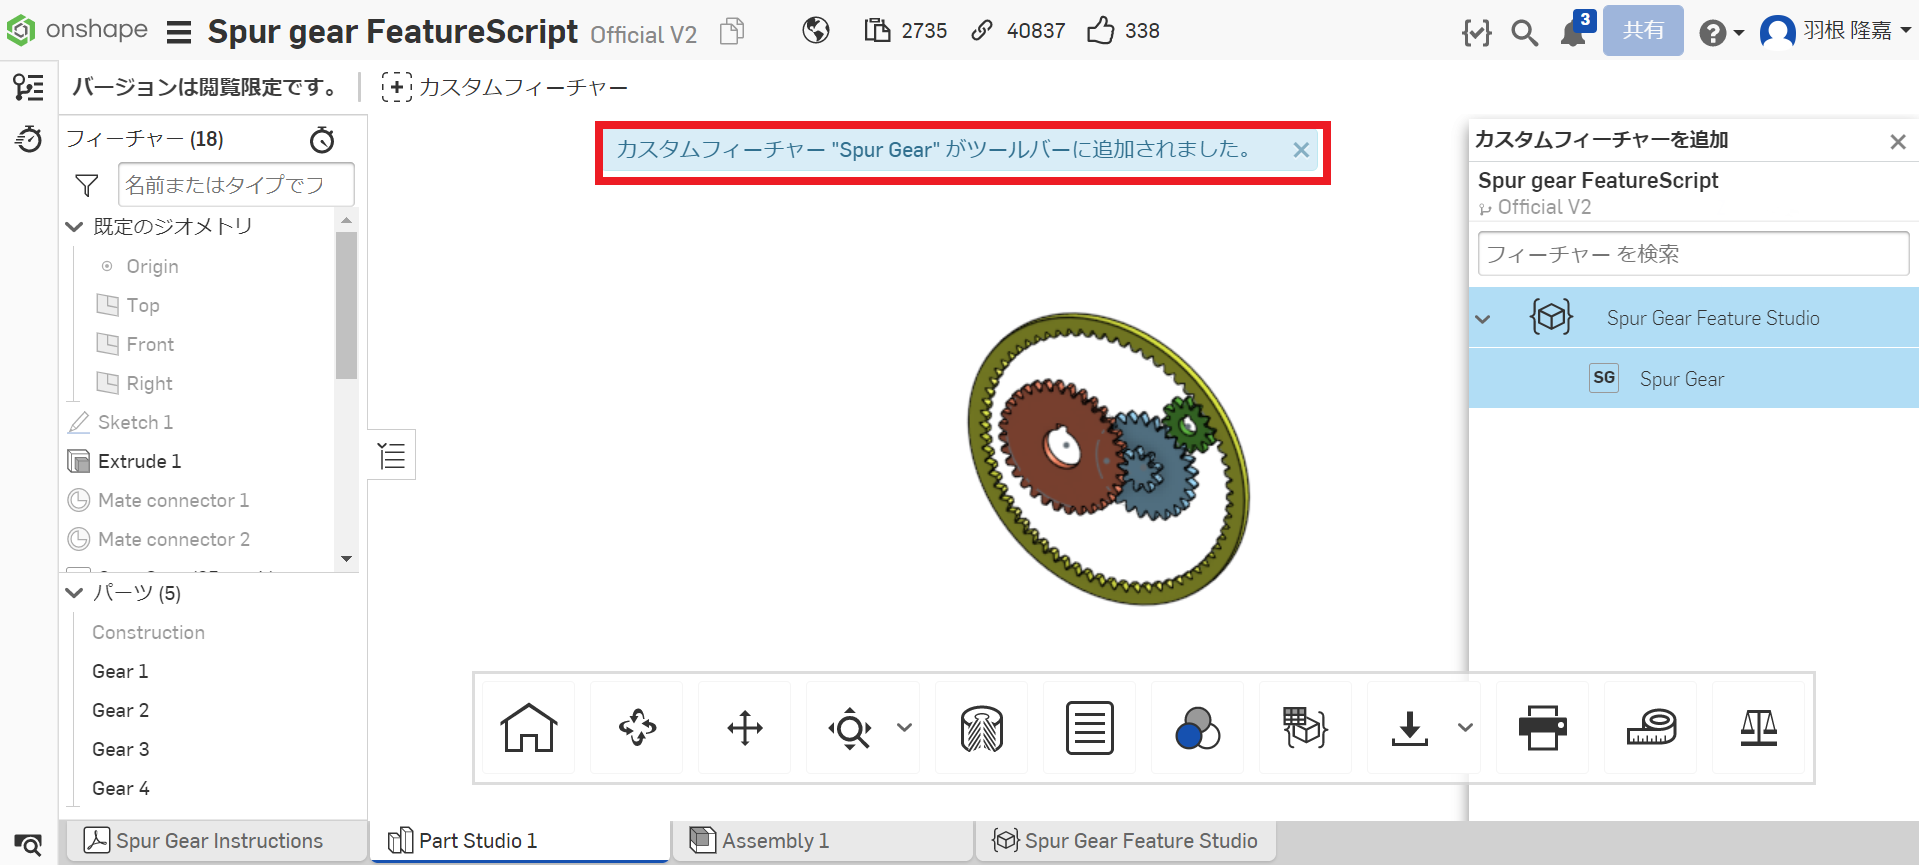The image size is (1919, 865).
Task: Click the section view icon
Action: (x=982, y=728)
